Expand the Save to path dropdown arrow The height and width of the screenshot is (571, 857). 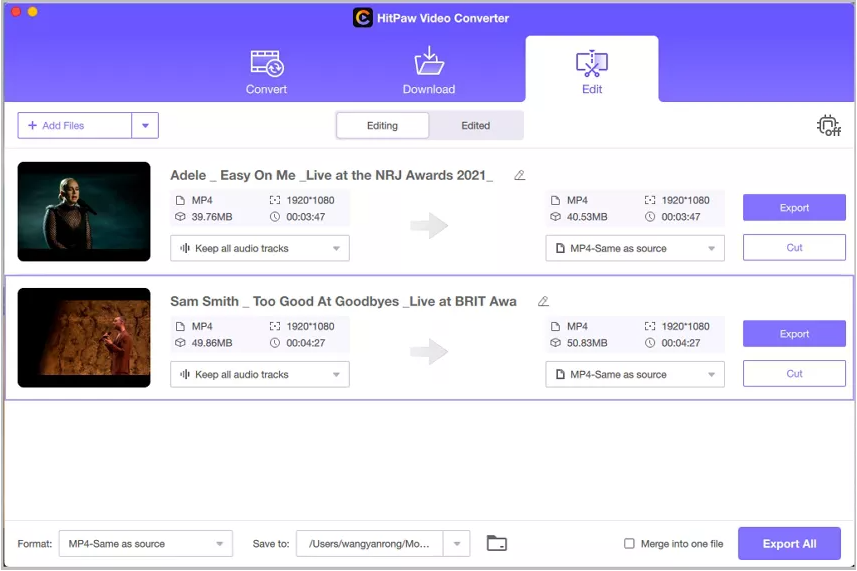click(457, 544)
